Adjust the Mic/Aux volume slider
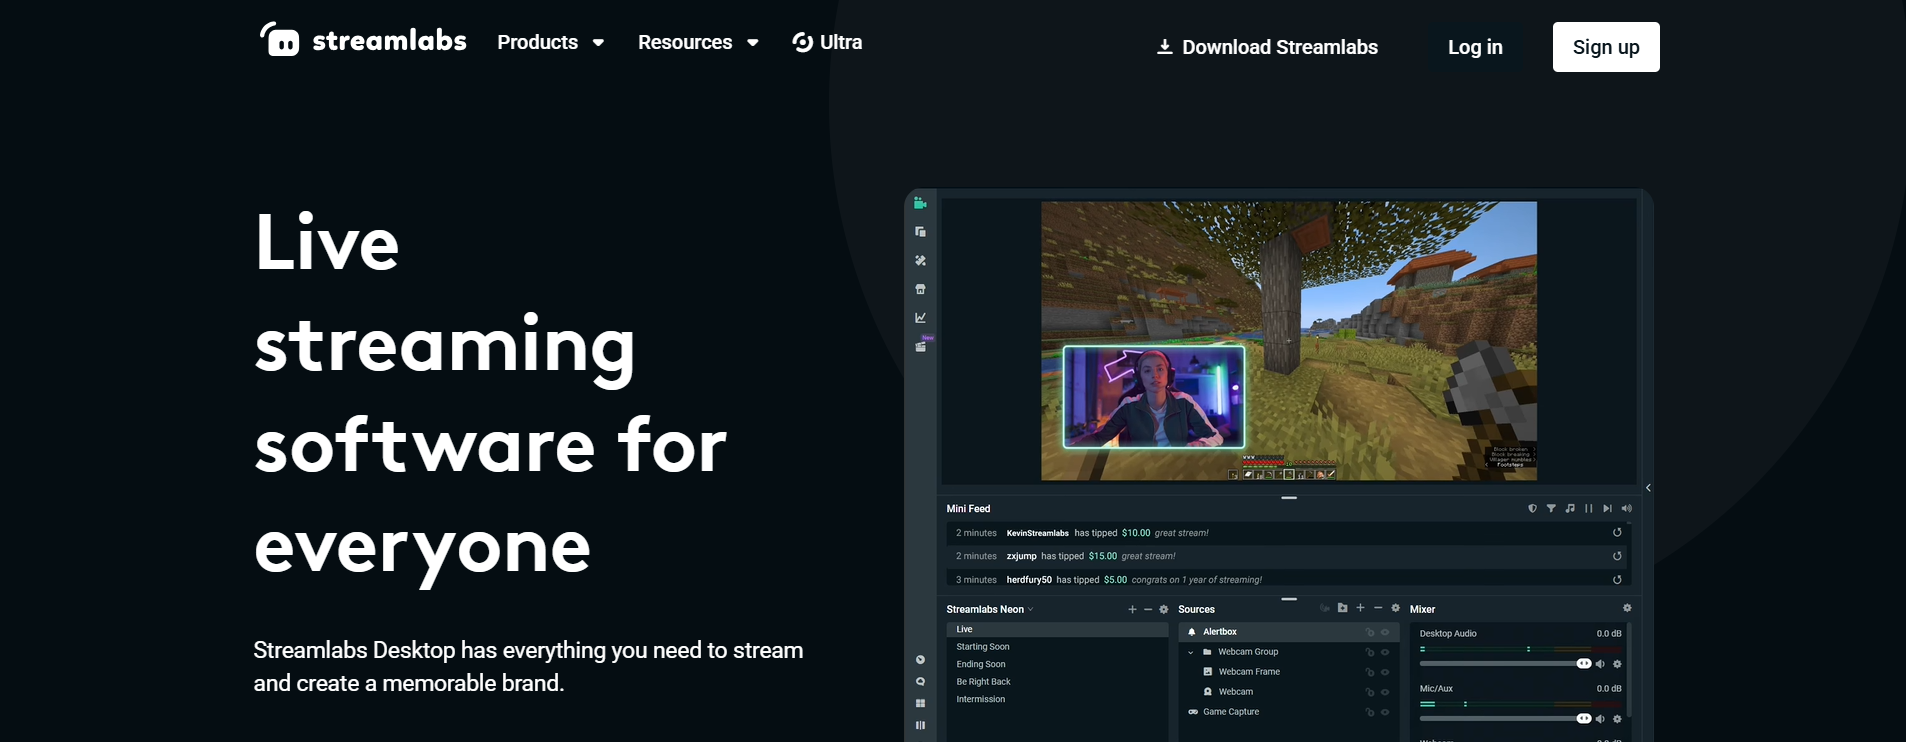 pyautogui.click(x=1504, y=719)
